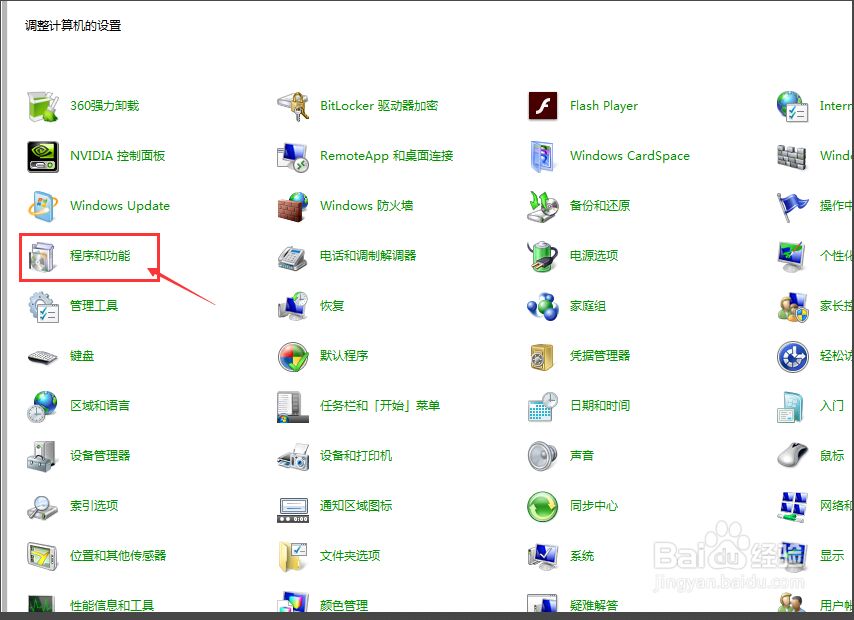
Task: Click the Windows CardSpace link
Action: click(629, 156)
